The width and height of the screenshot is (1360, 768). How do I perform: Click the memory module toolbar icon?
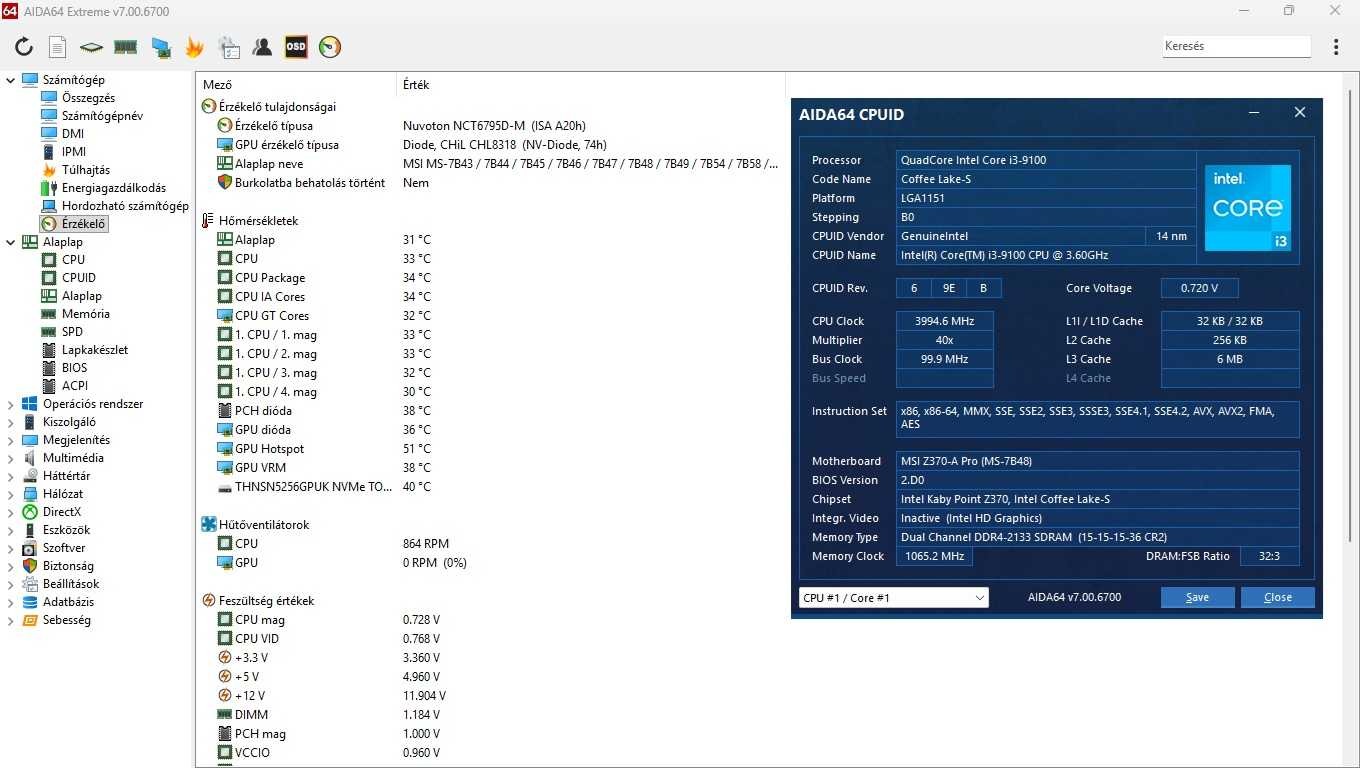[125, 47]
